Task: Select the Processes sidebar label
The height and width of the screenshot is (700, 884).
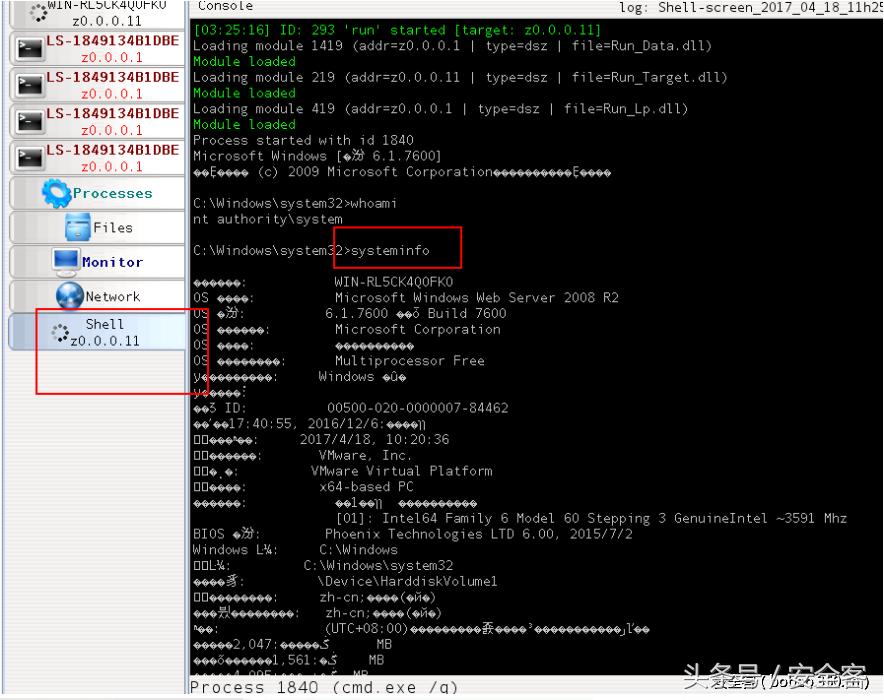Action: coord(112,193)
